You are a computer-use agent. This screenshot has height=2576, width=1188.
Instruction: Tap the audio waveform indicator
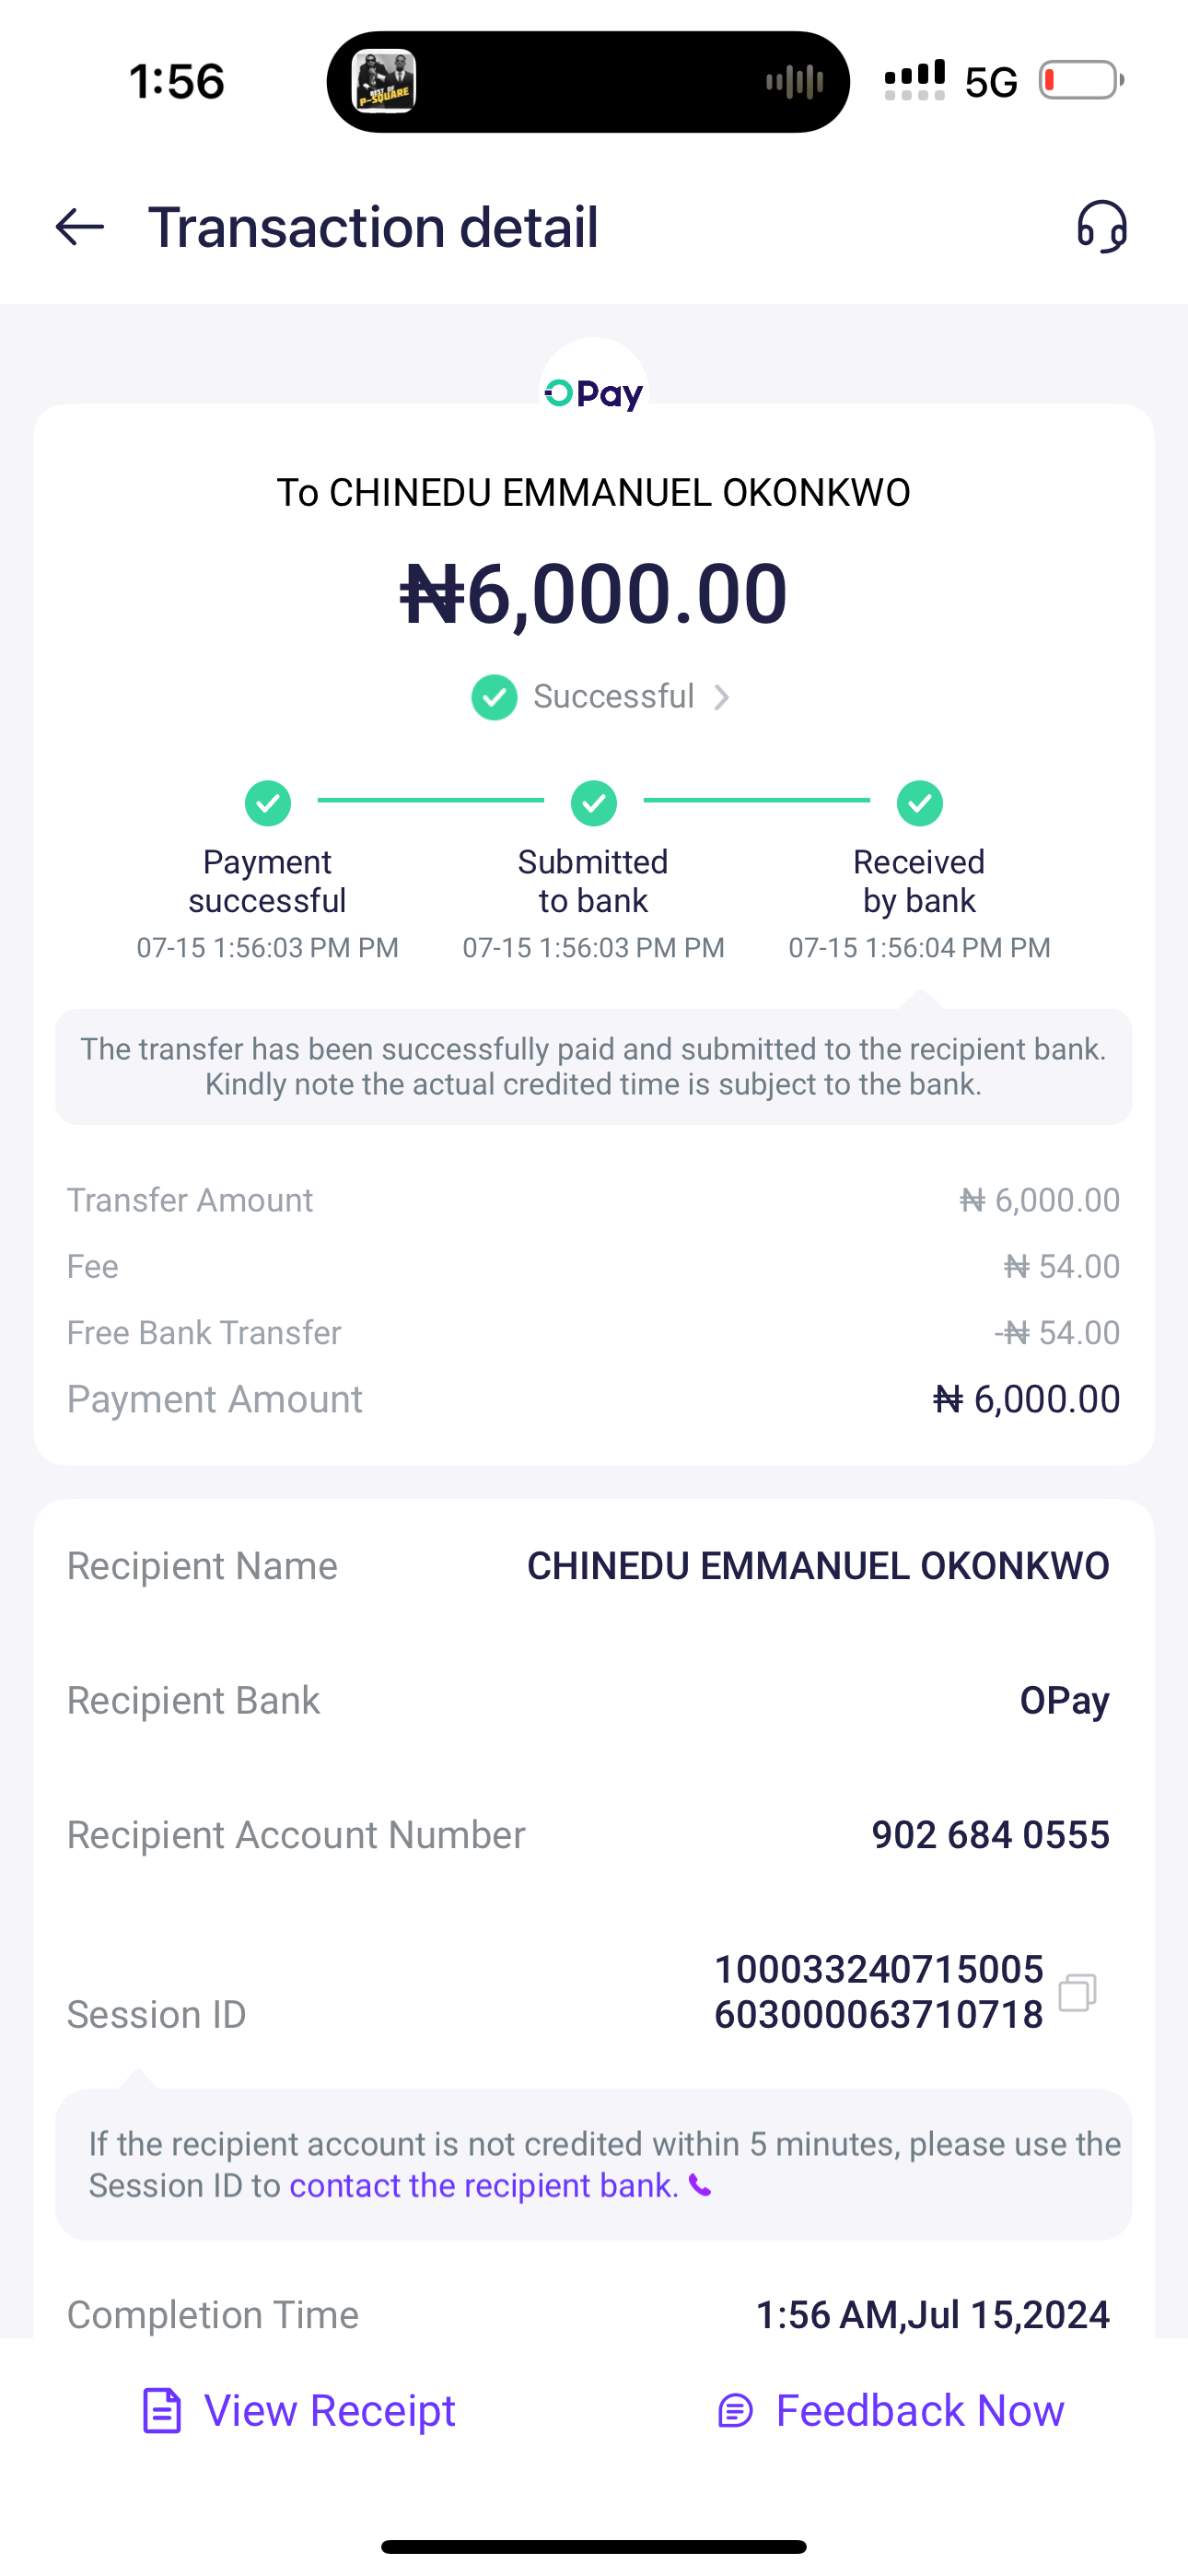point(795,82)
